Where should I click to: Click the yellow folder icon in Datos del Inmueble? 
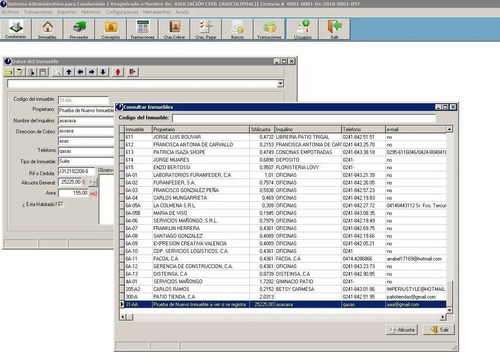coord(9,72)
